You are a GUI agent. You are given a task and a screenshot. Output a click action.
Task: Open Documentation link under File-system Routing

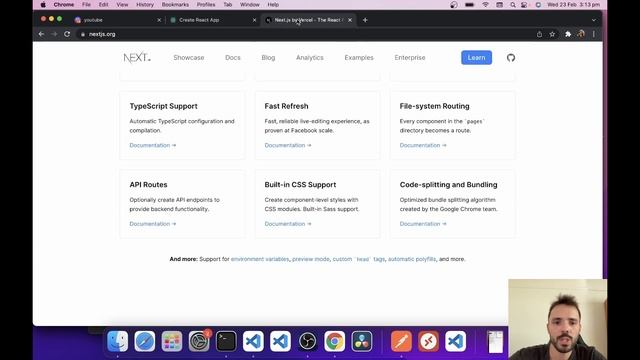[423, 145]
